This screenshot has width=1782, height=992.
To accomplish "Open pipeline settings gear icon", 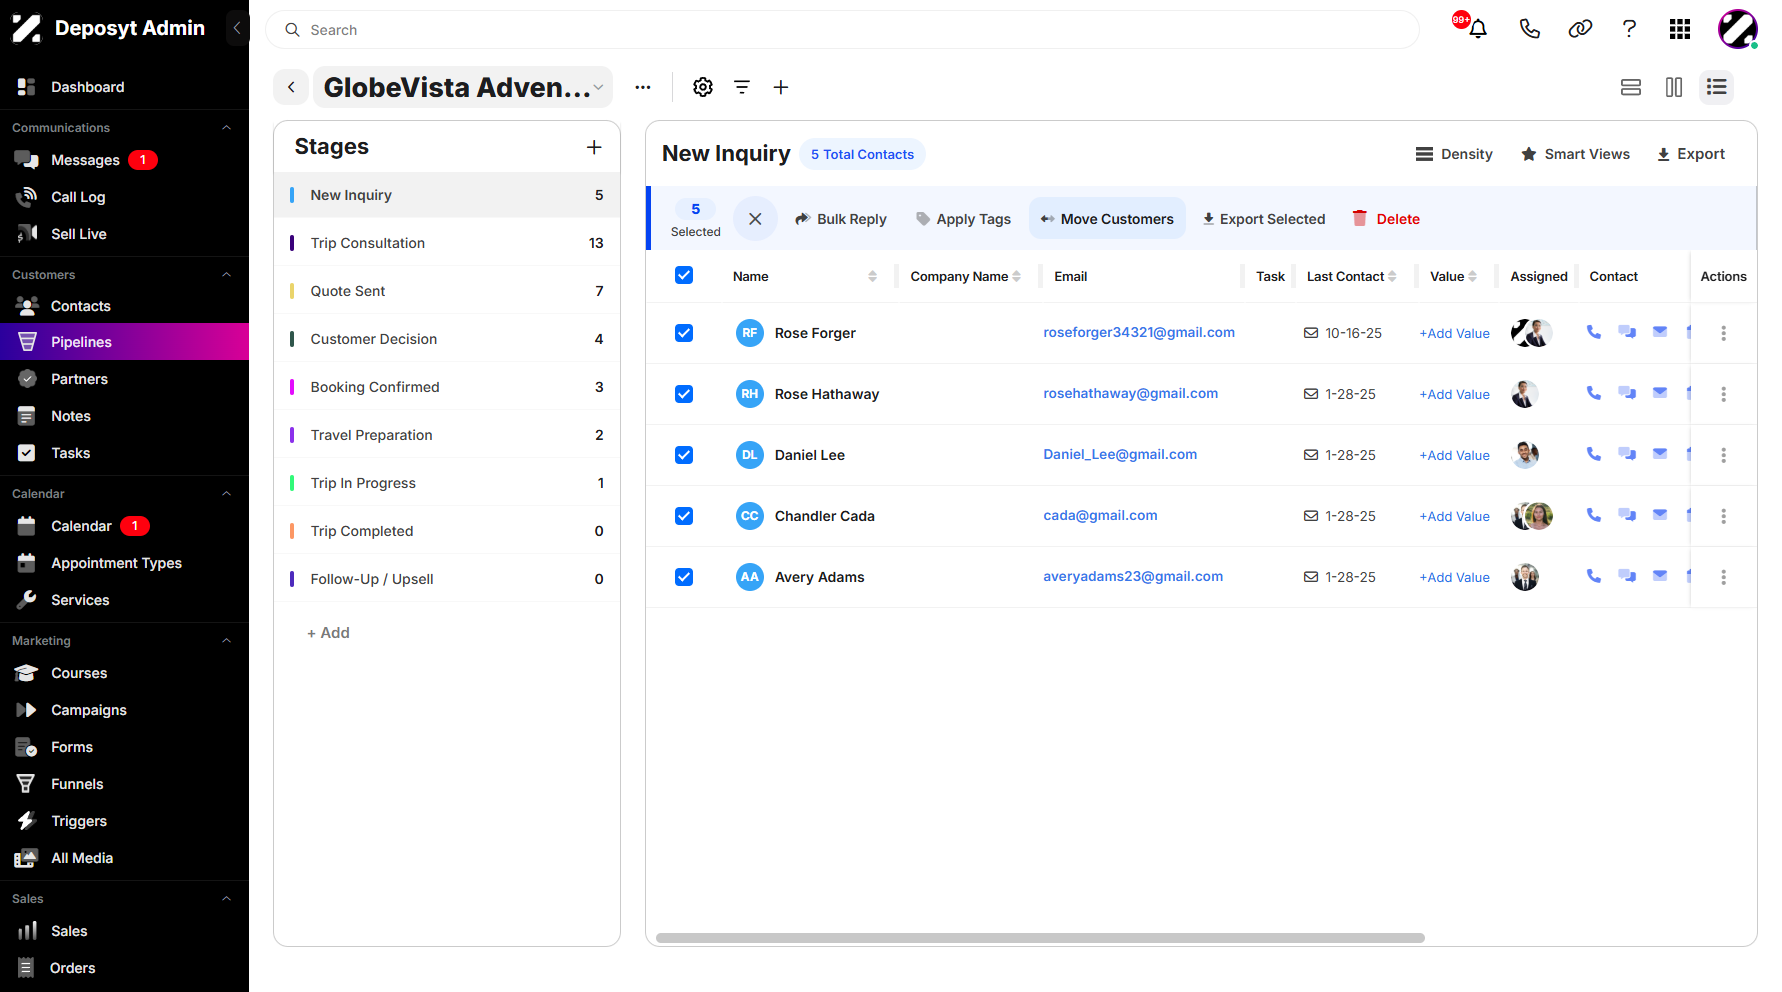I will click(x=703, y=87).
